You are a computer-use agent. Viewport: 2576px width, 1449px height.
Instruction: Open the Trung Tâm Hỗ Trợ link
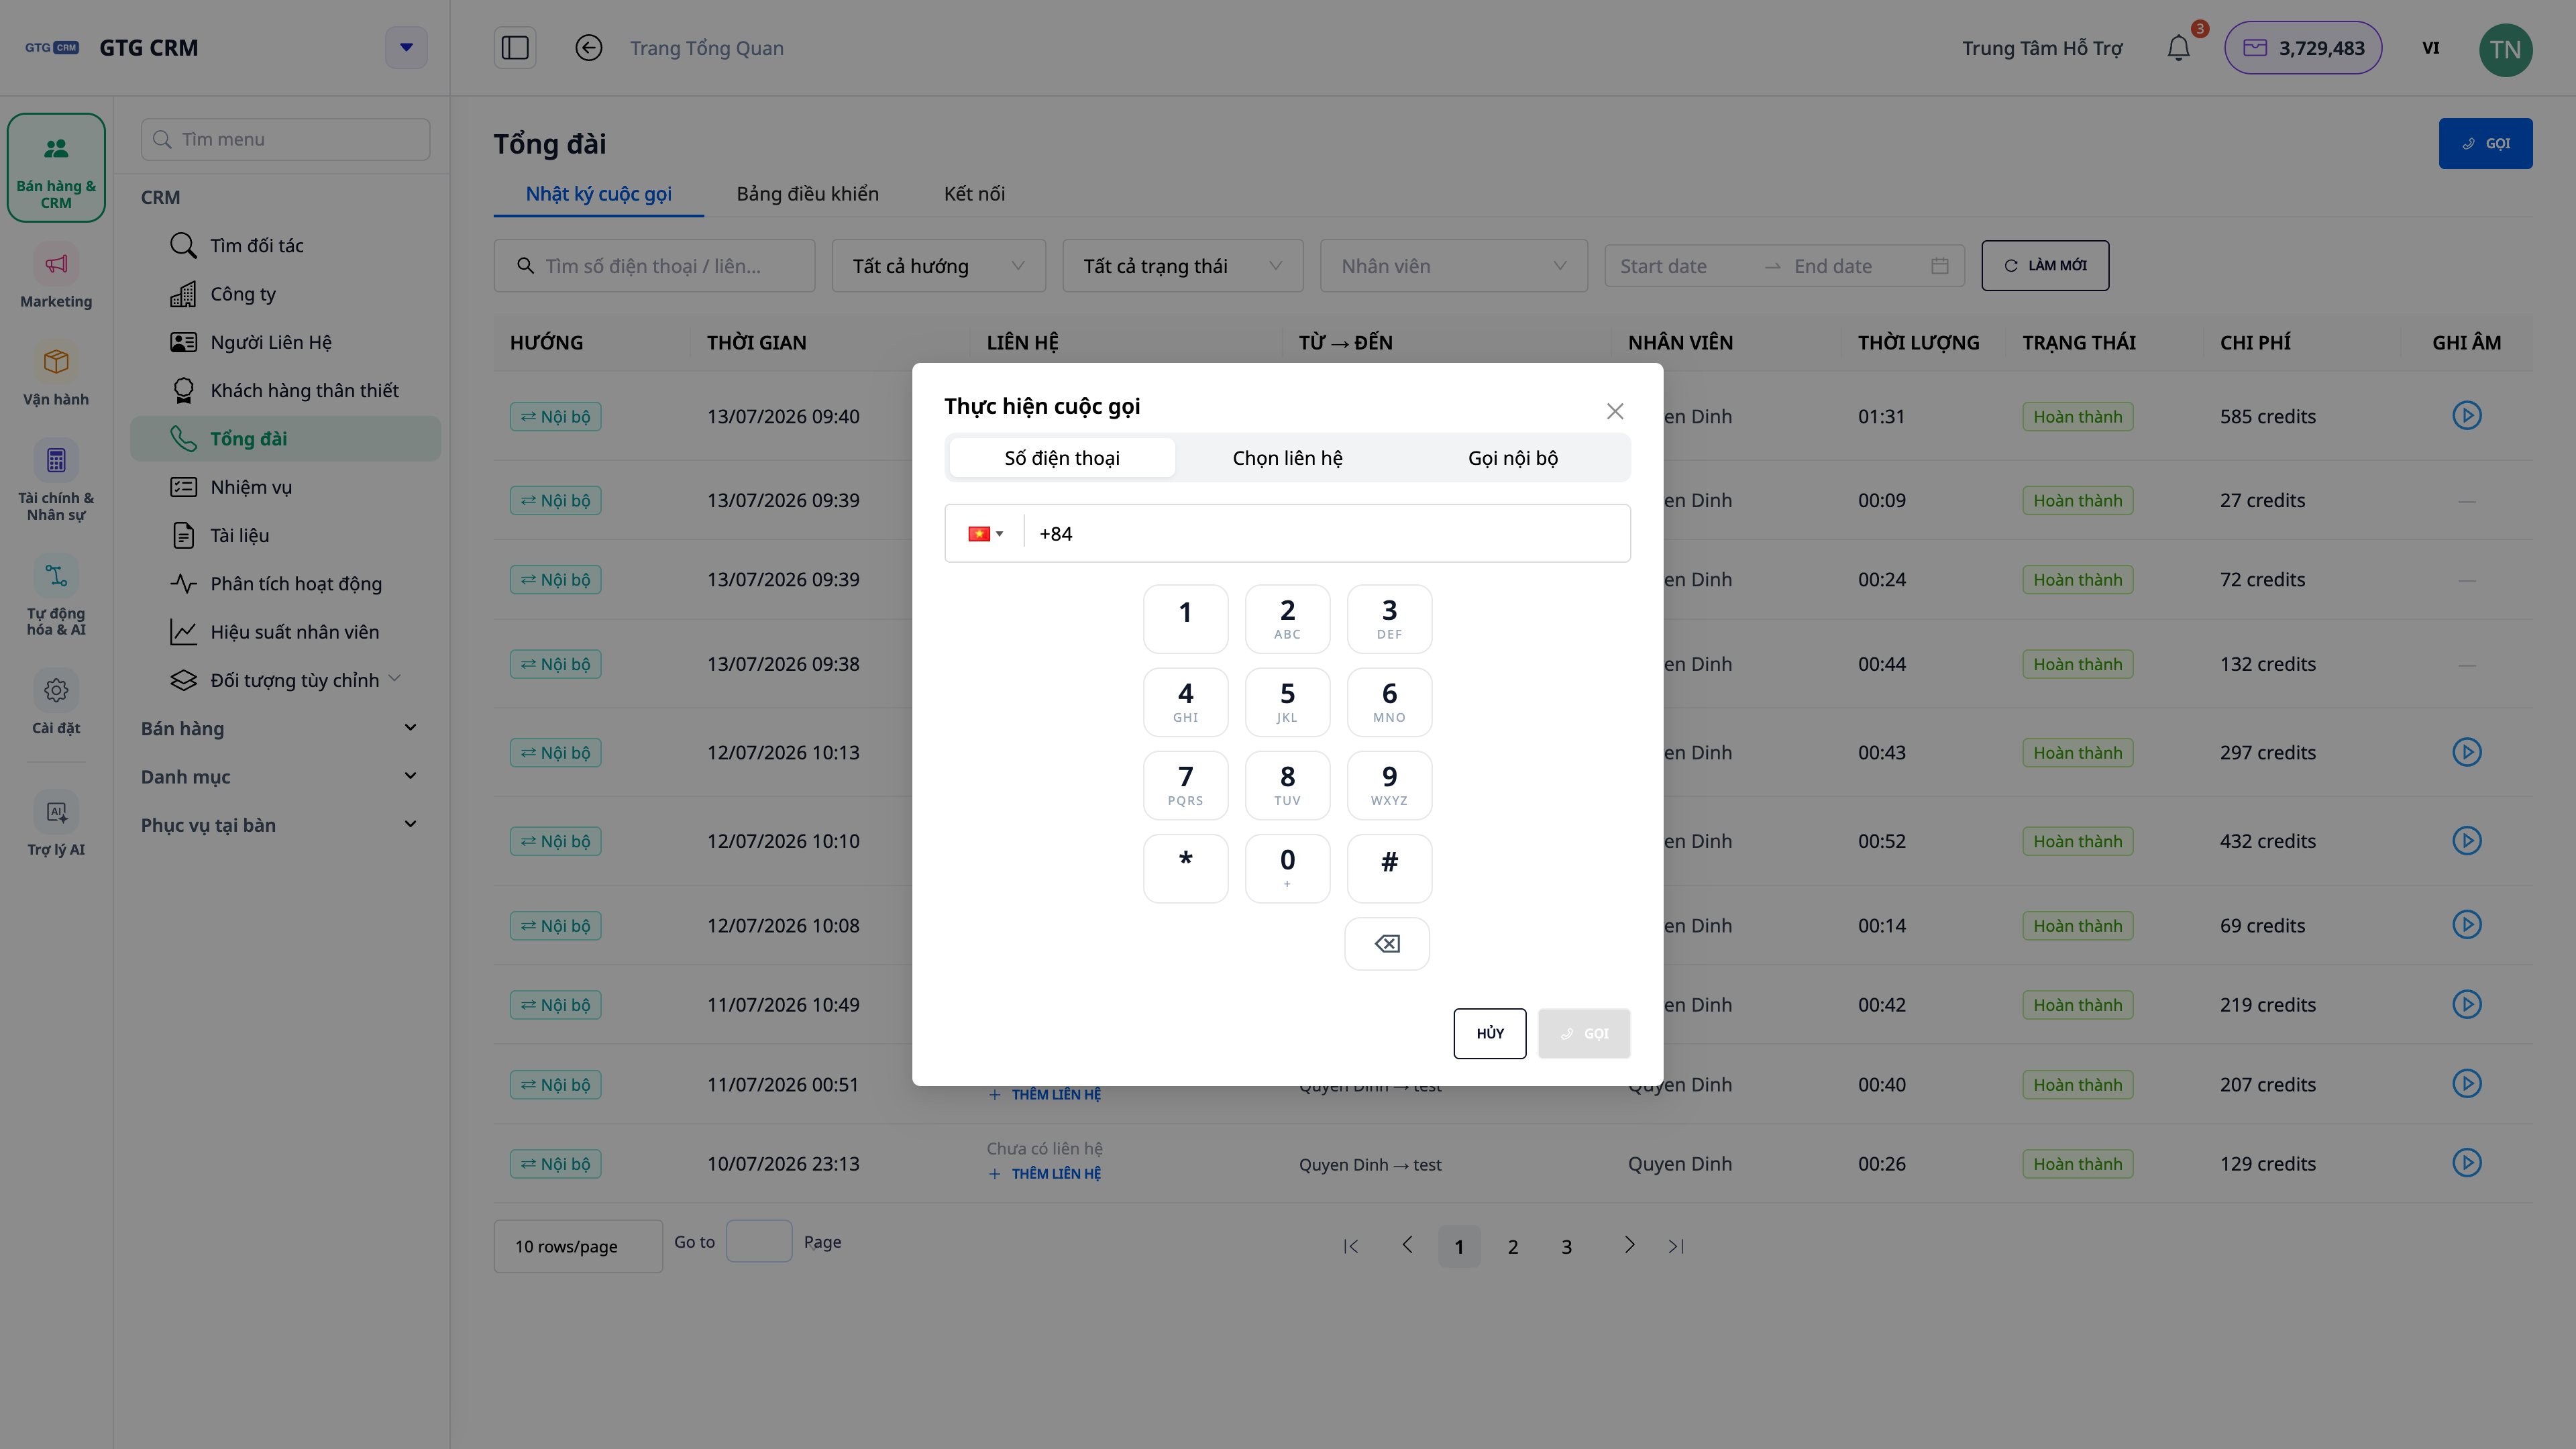[2042, 48]
